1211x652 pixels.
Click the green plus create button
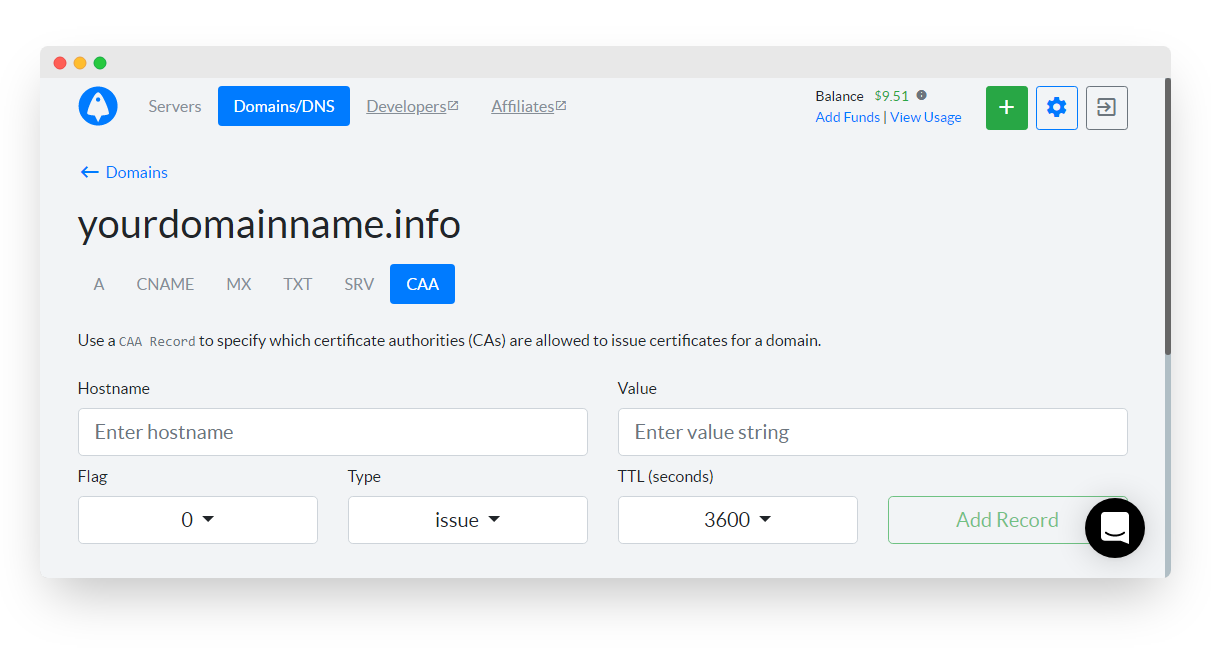(1007, 107)
